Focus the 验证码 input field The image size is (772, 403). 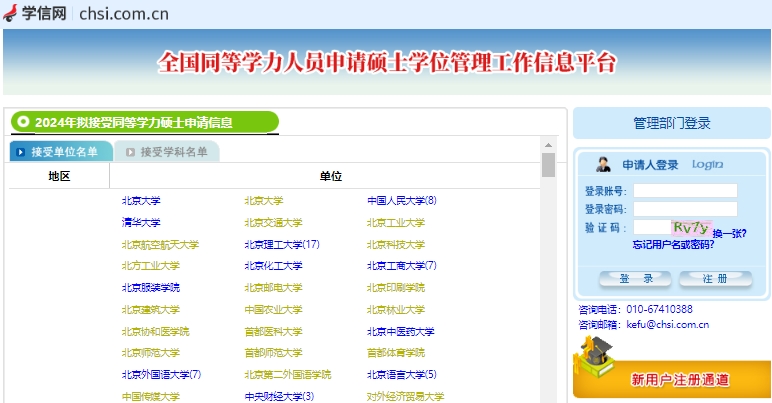[x=652, y=227]
